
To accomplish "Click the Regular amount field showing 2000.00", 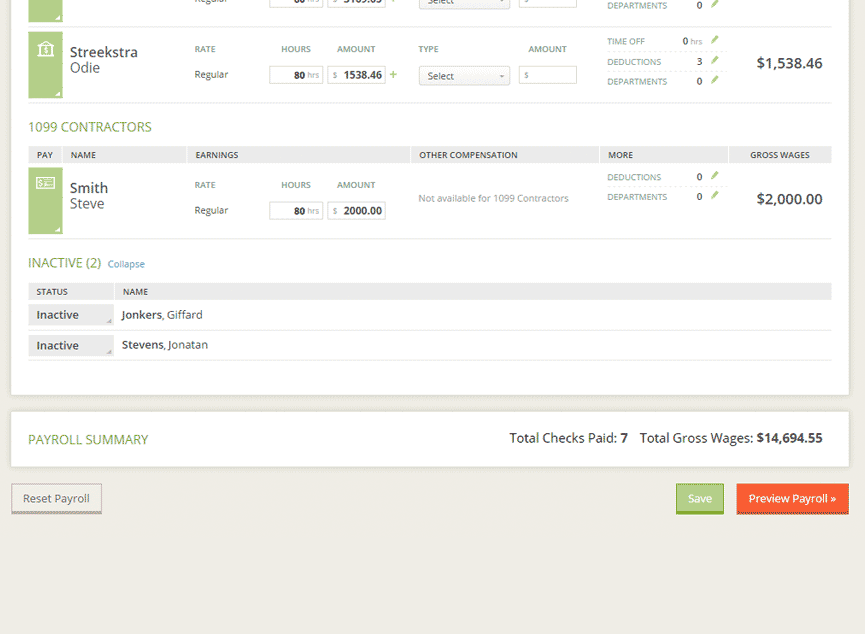I will 356,211.
